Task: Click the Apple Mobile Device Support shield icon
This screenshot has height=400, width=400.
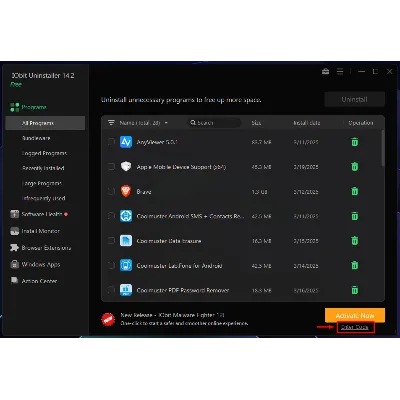Action: pyautogui.click(x=126, y=166)
